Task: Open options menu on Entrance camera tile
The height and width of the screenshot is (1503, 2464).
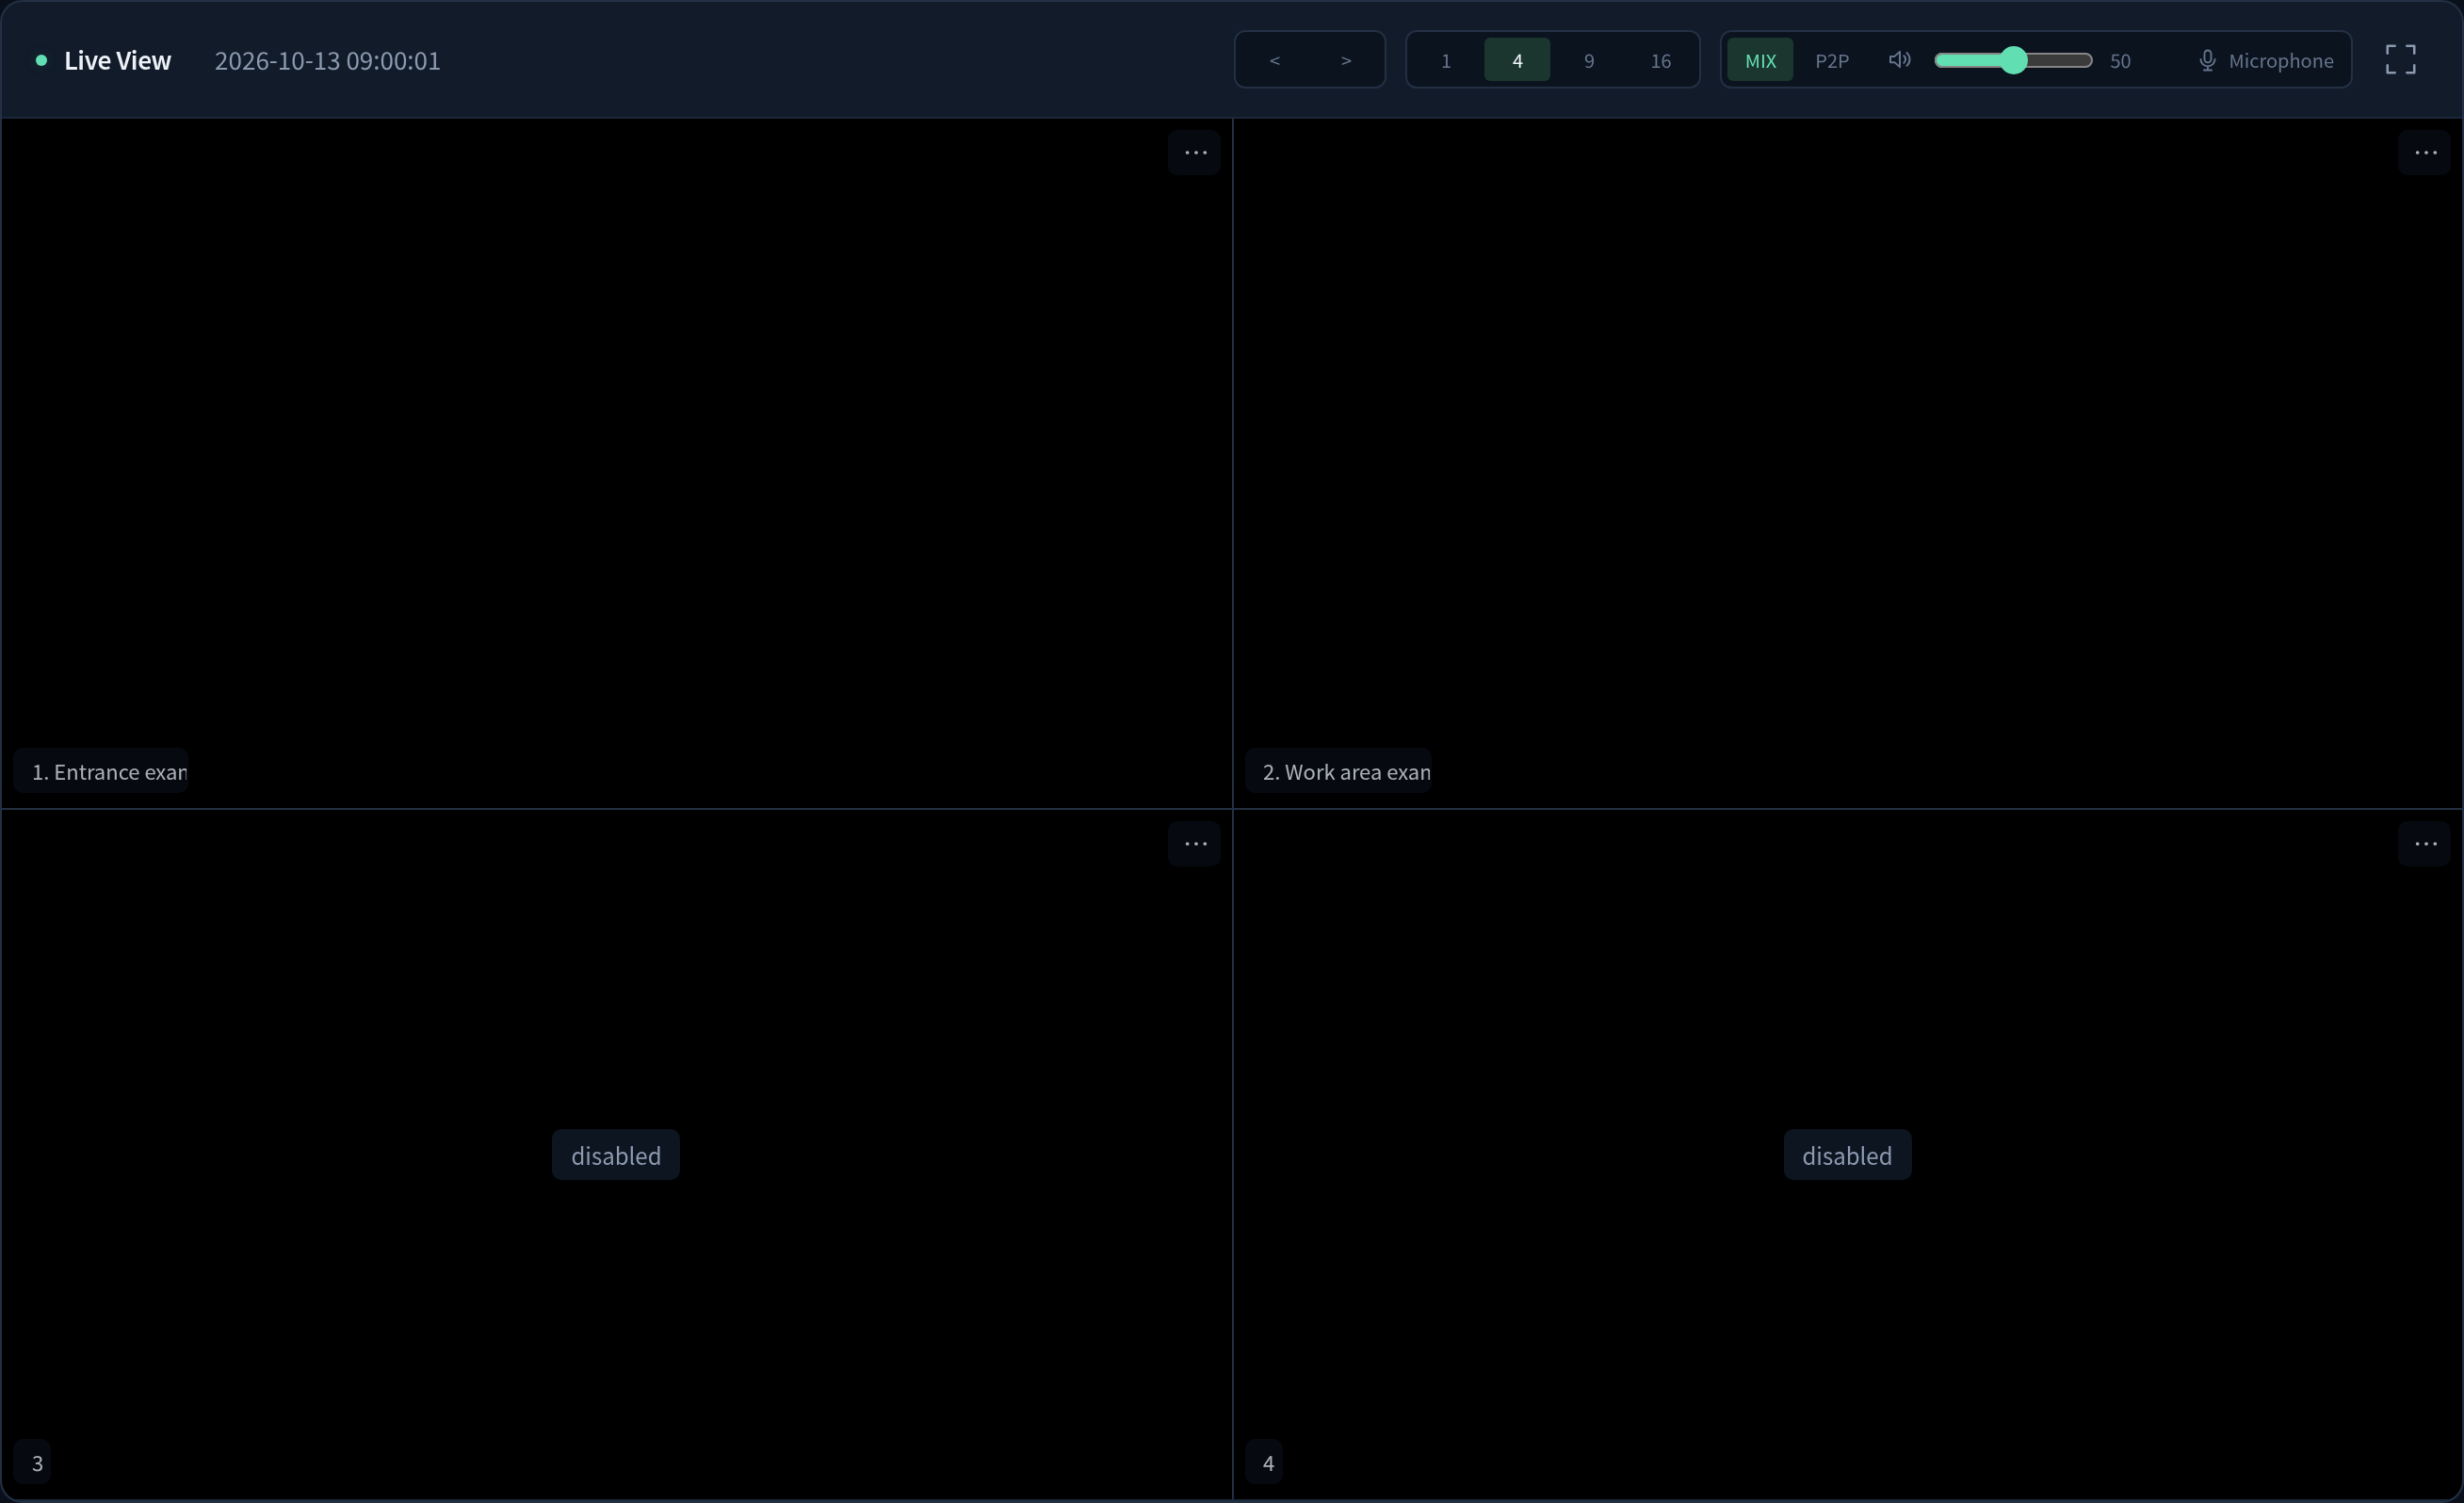Action: [1195, 153]
